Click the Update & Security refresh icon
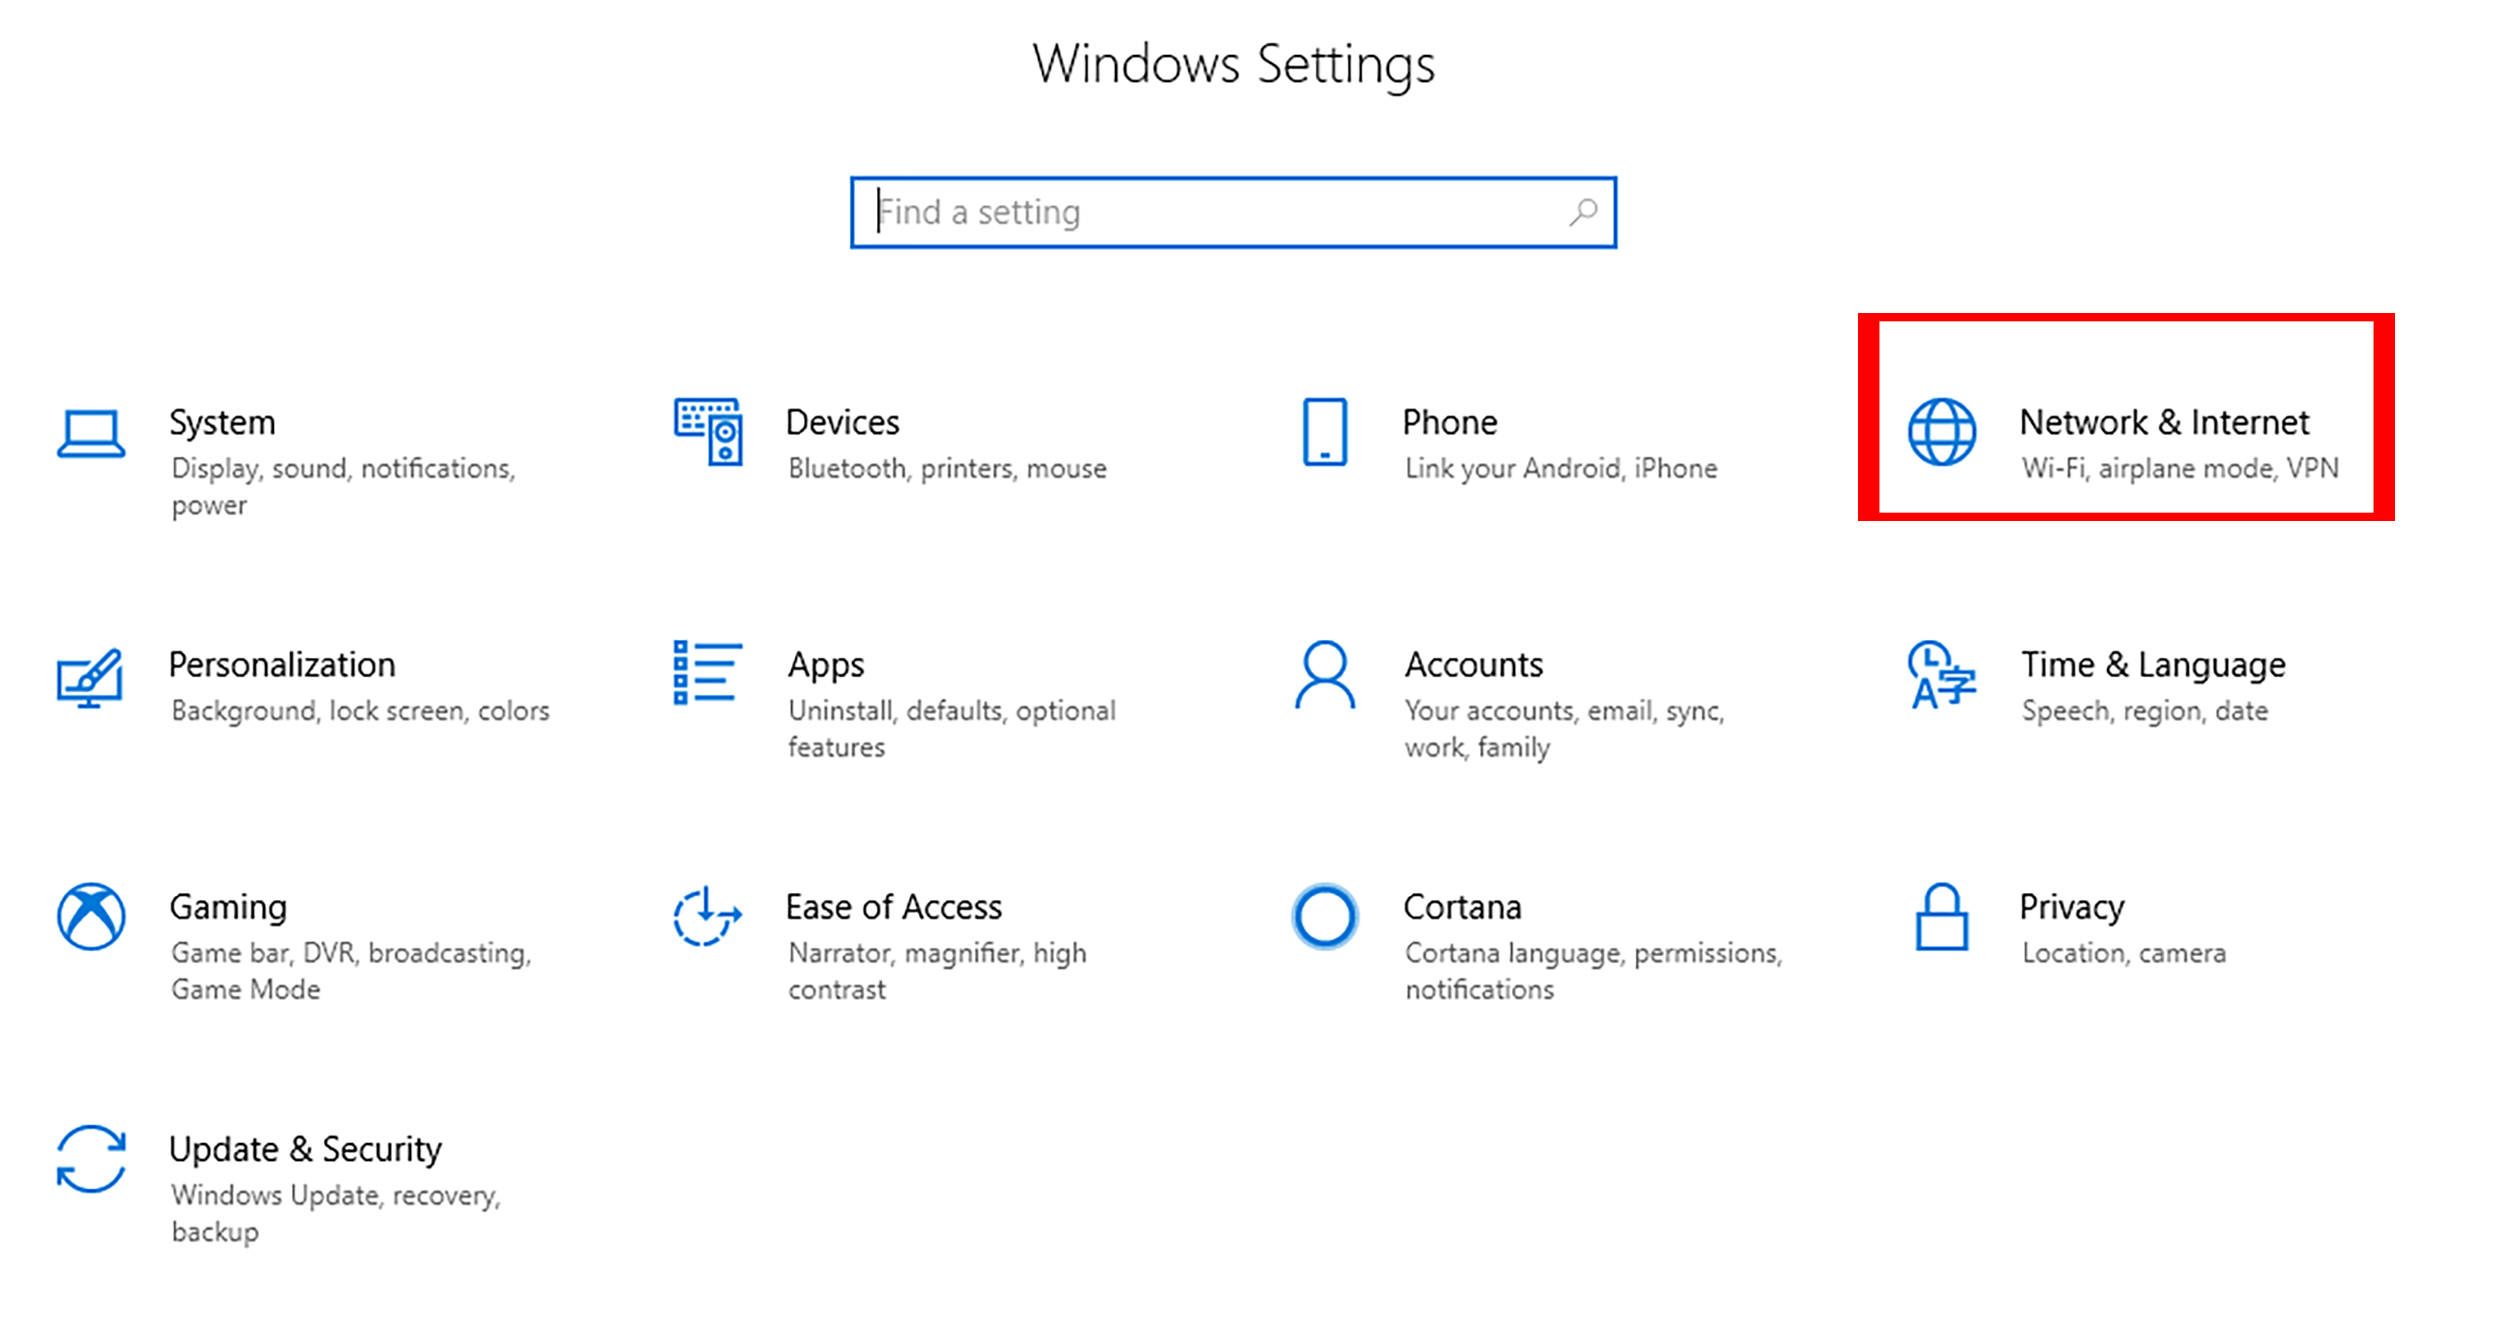Screen dimensions: 2500x1335 coord(91,1159)
